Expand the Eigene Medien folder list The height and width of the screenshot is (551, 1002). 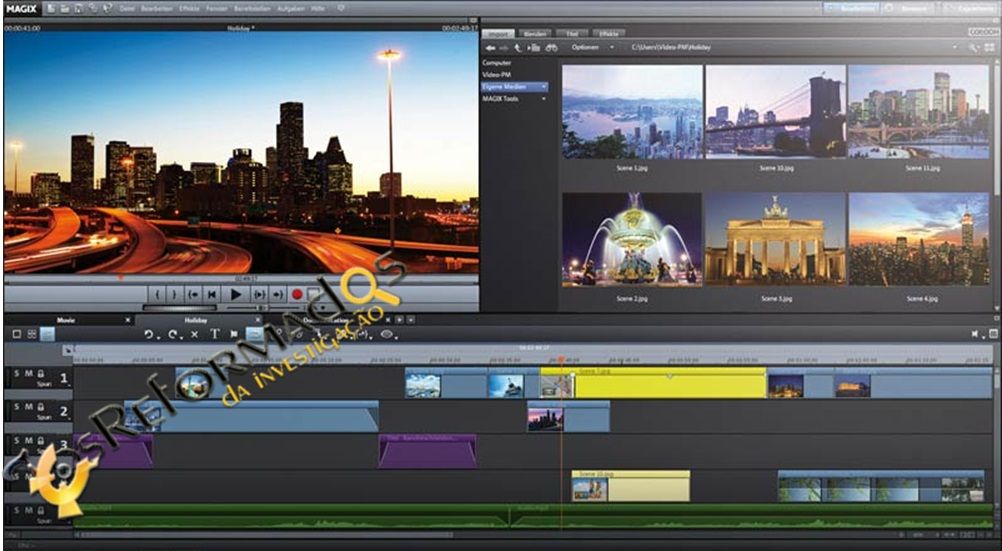click(x=544, y=87)
